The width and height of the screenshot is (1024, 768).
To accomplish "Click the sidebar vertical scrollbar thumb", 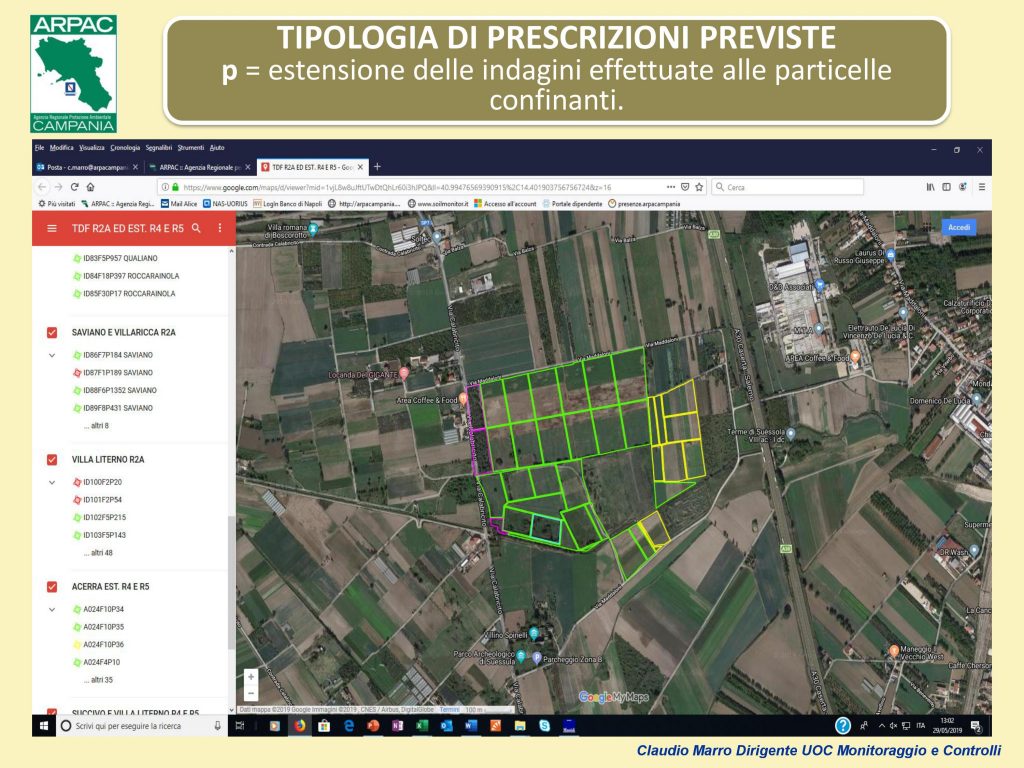I will point(231,583).
